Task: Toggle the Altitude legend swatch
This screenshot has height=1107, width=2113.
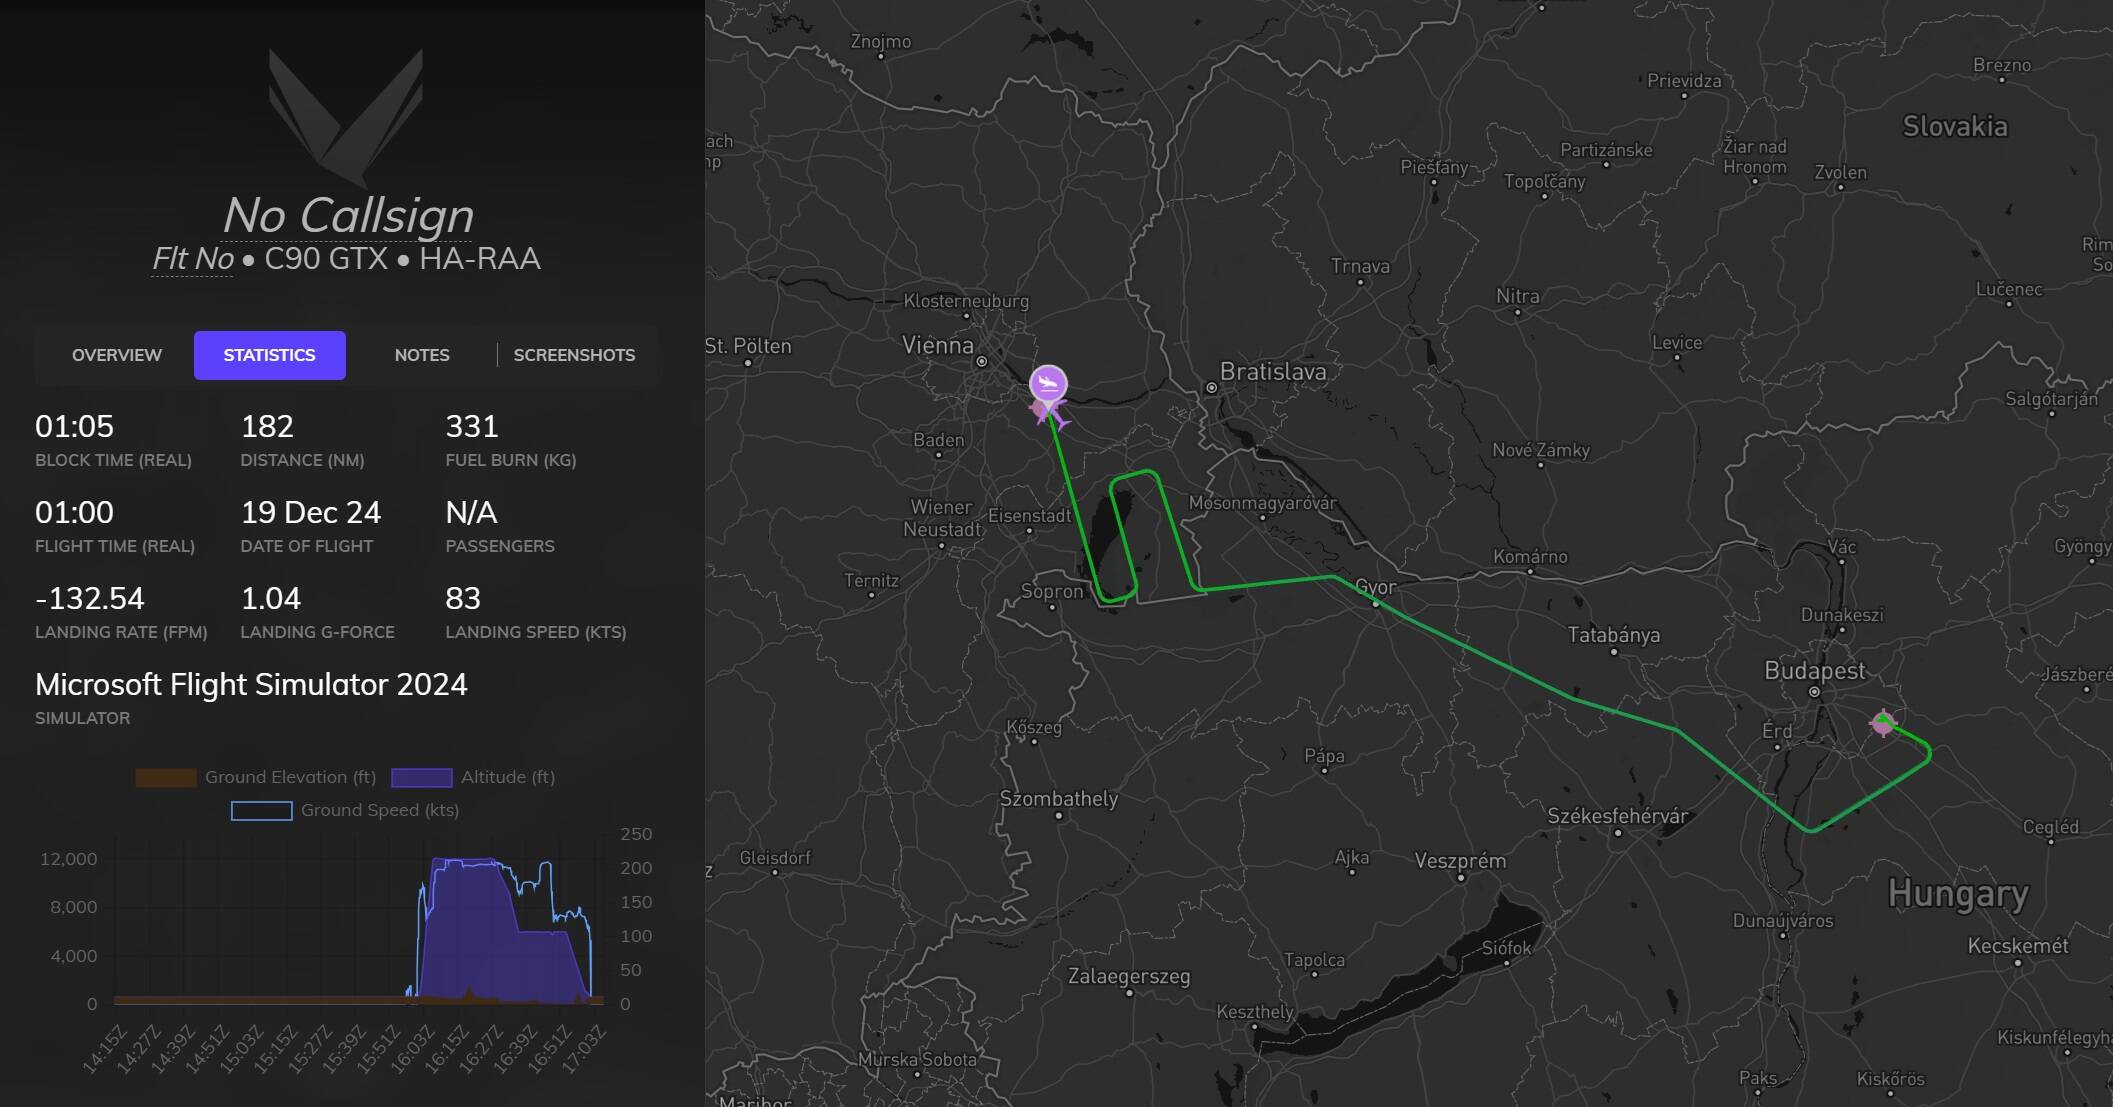Action: (421, 778)
